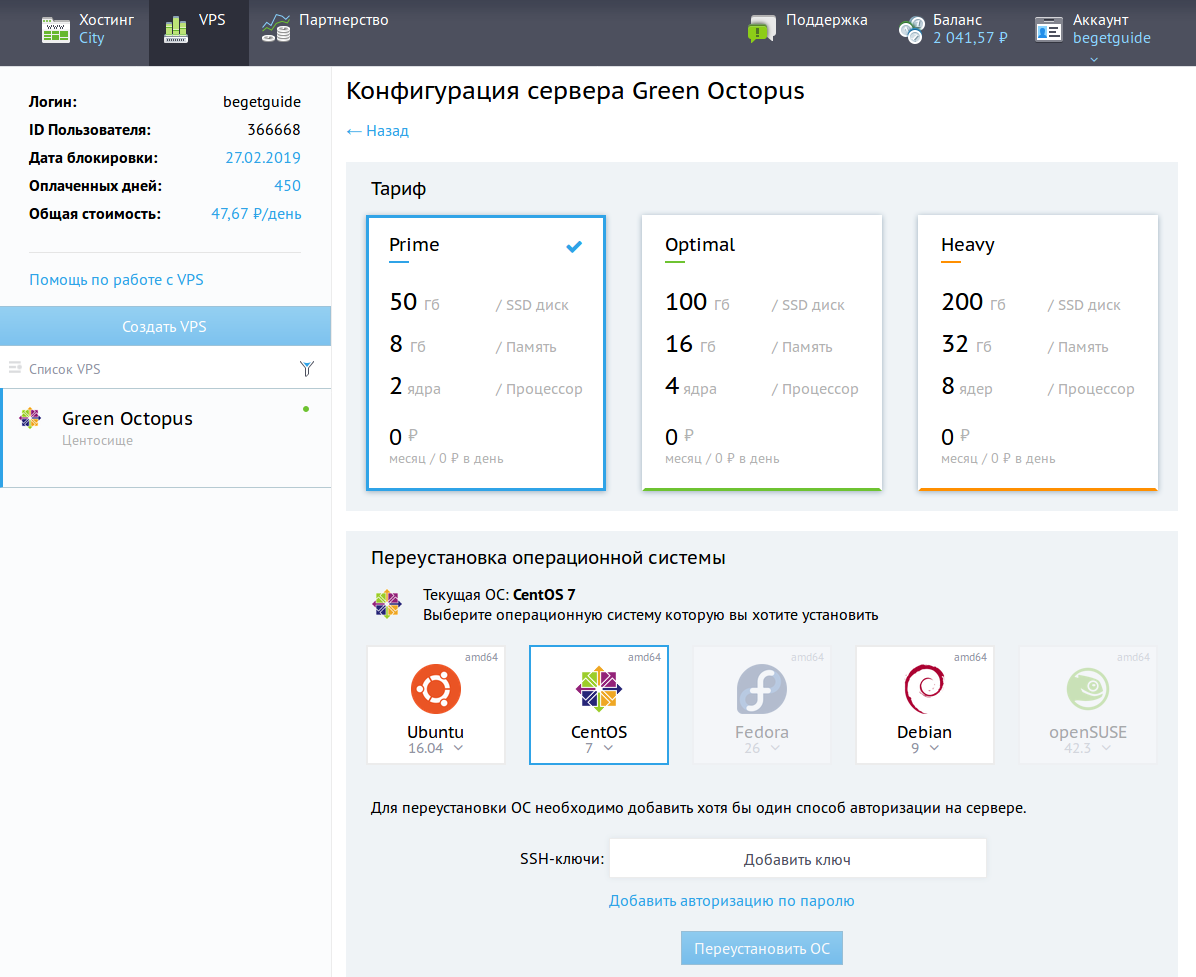The height and width of the screenshot is (977, 1196).
Task: Click the green status dot of Green Octopus
Action: [x=306, y=410]
